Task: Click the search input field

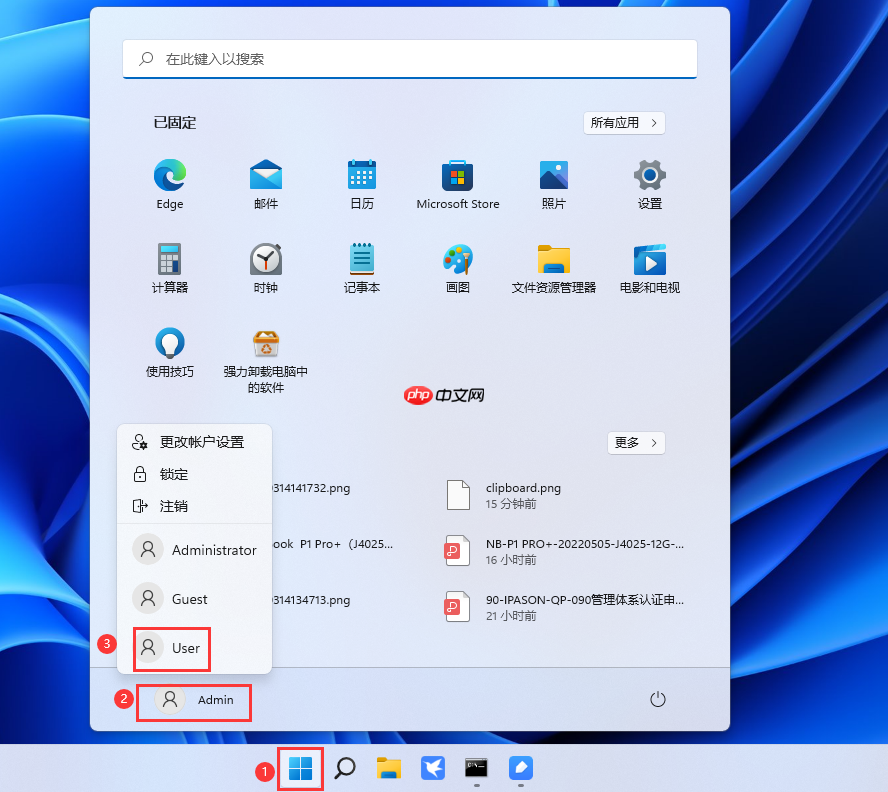Action: 410,59
